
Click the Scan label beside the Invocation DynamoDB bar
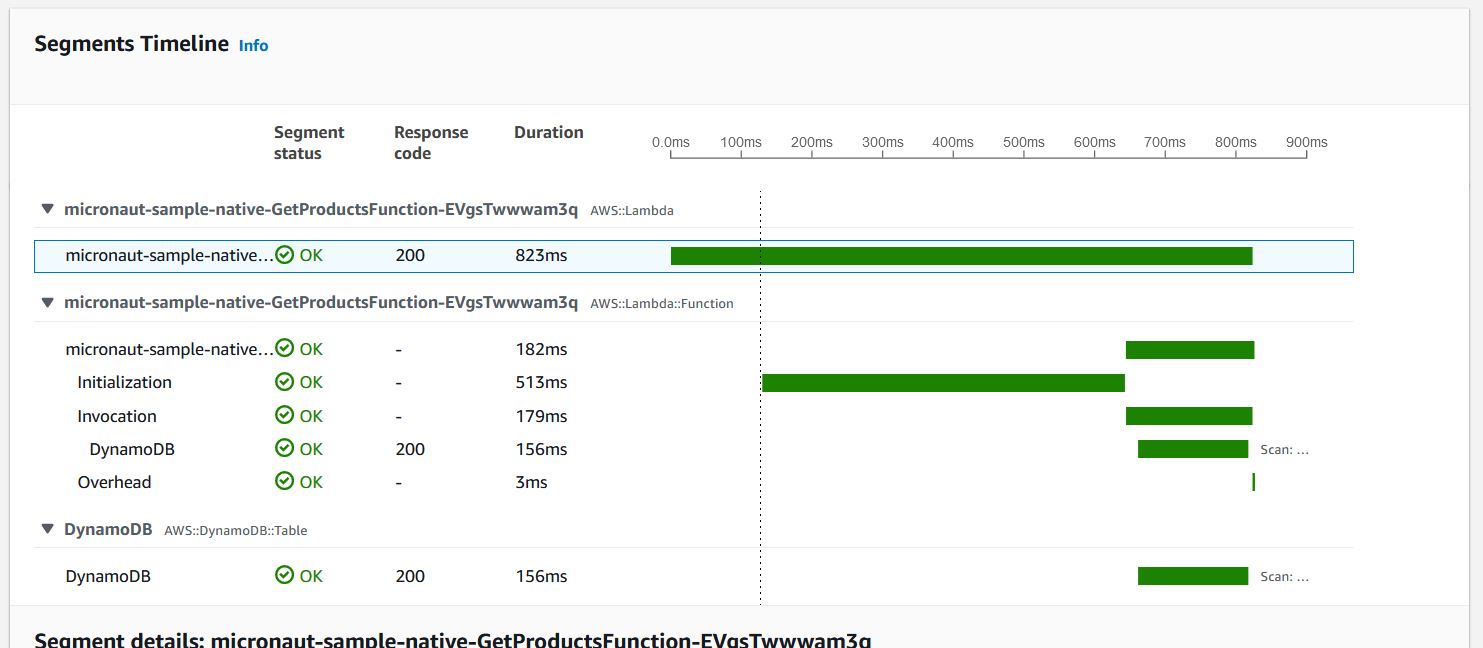1284,450
